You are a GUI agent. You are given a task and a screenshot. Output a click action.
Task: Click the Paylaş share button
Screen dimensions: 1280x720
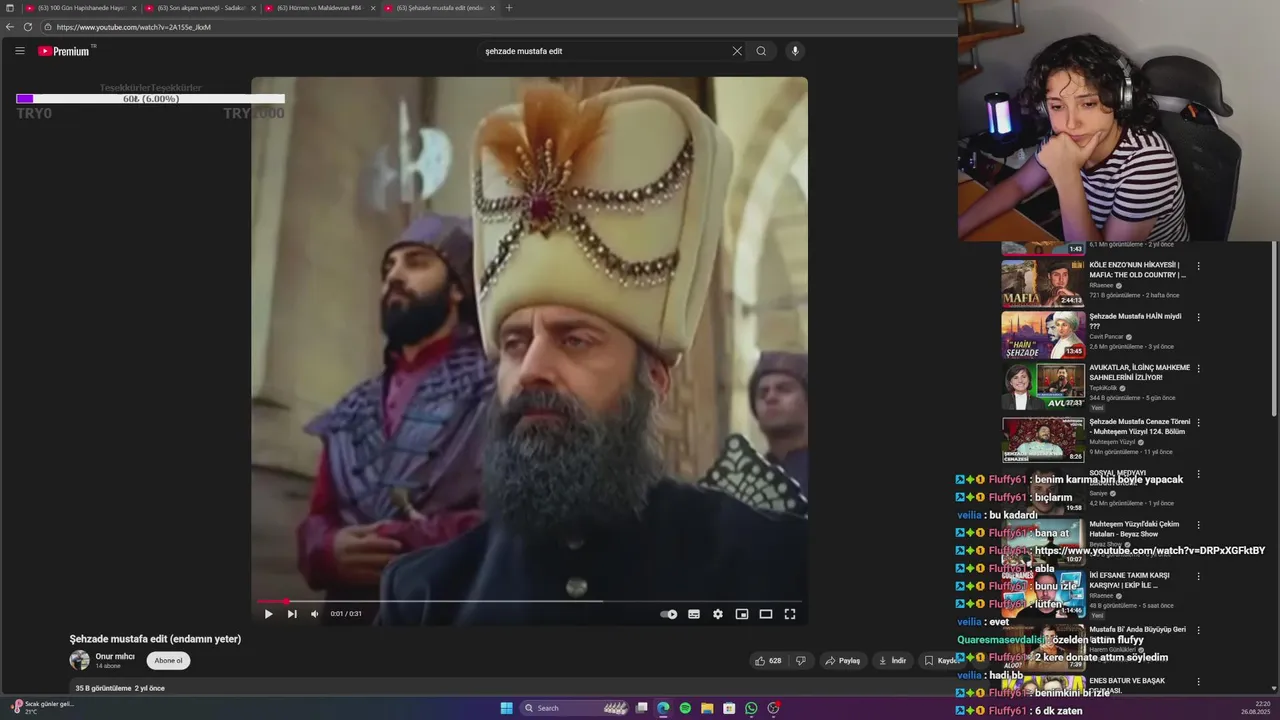tap(843, 661)
